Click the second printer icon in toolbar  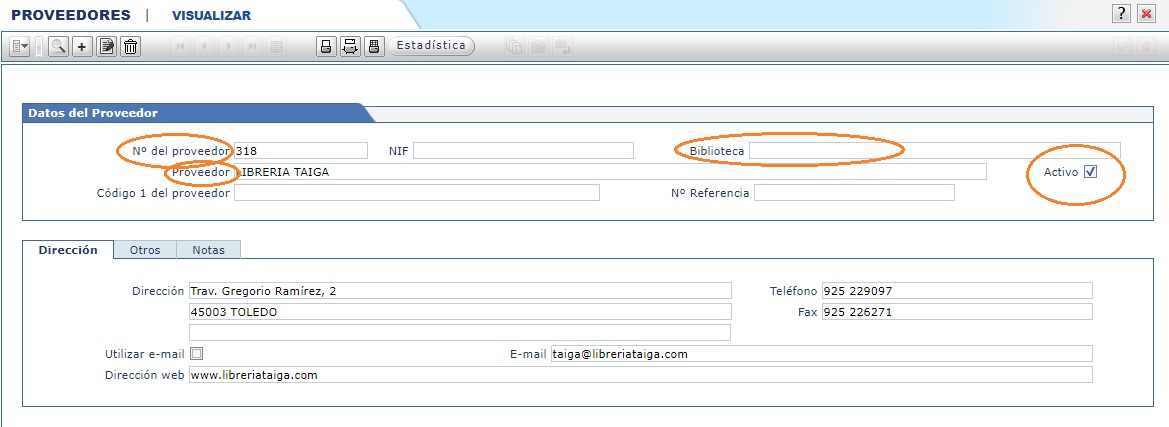click(x=350, y=46)
